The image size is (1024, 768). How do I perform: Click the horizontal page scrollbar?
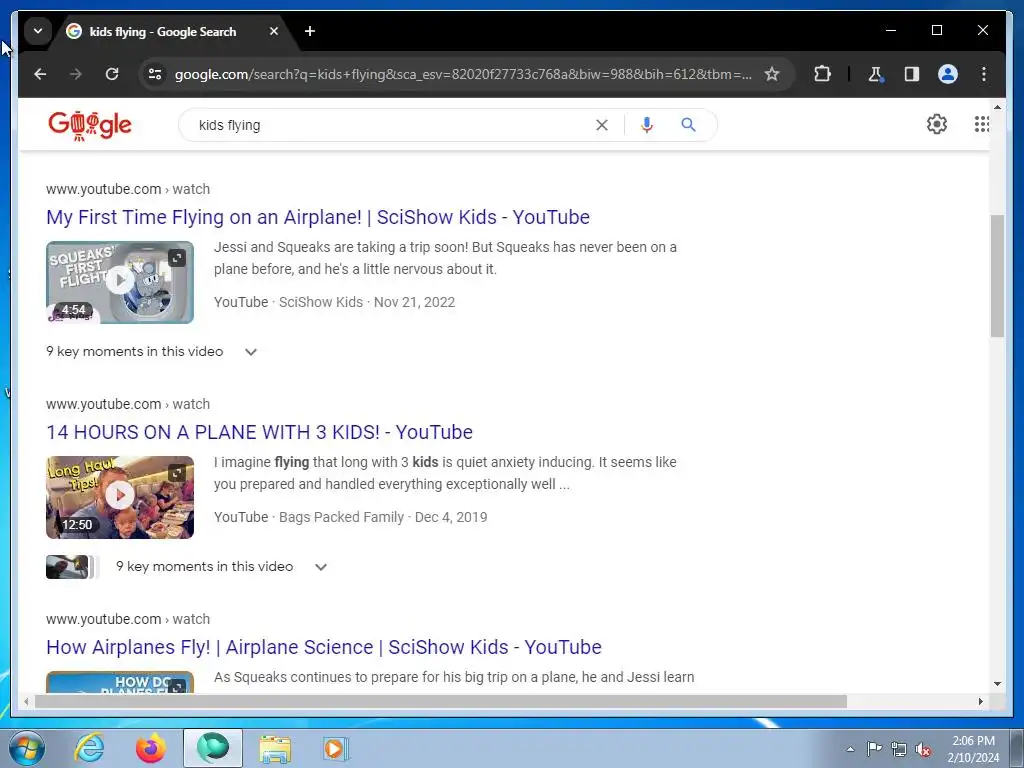click(x=441, y=701)
